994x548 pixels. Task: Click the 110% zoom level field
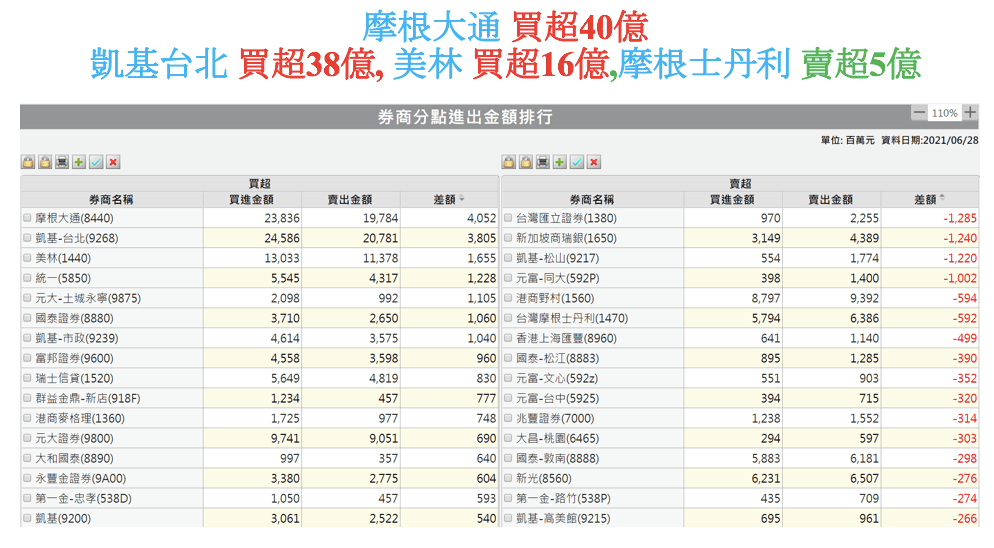click(944, 113)
